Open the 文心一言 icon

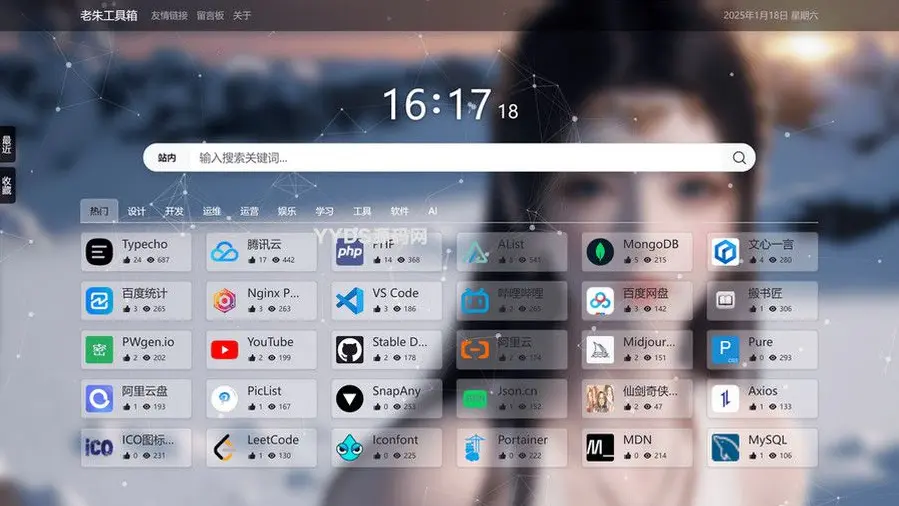[725, 252]
